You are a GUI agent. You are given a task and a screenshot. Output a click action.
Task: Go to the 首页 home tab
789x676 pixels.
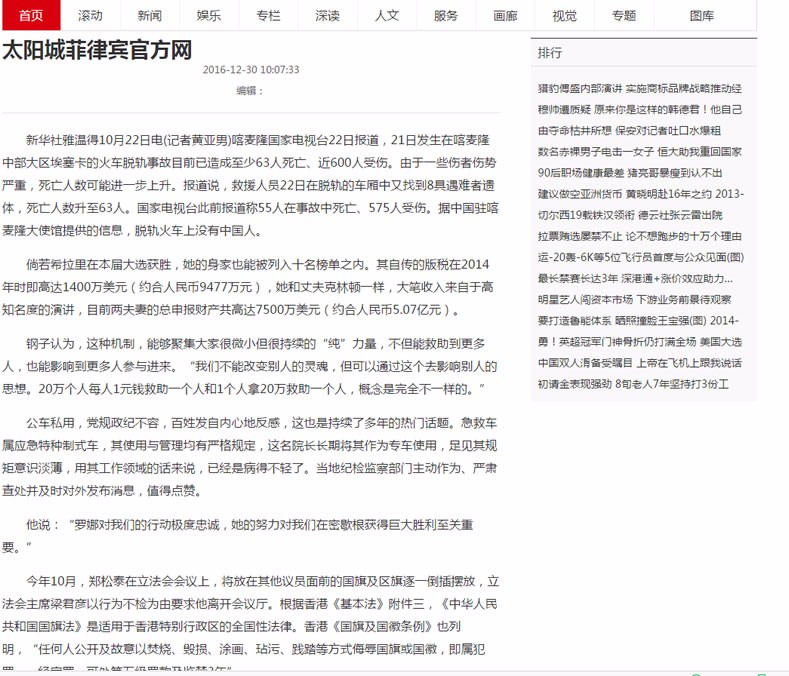pyautogui.click(x=30, y=15)
